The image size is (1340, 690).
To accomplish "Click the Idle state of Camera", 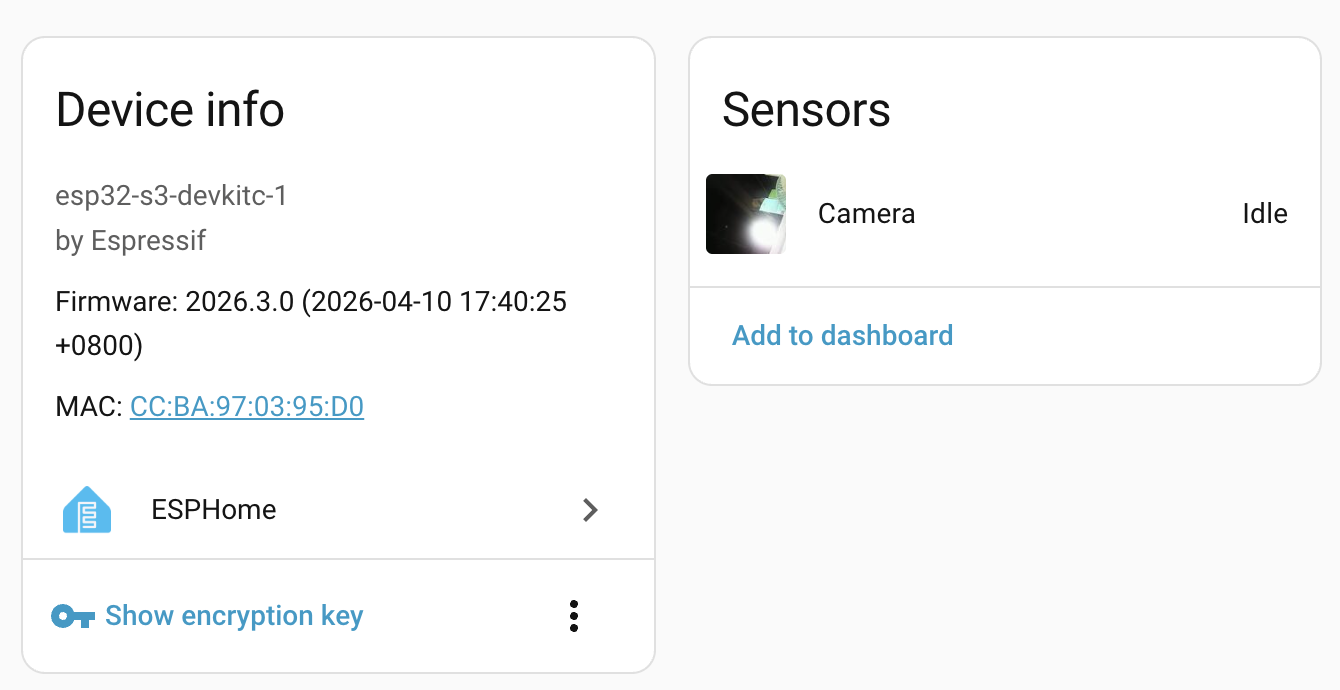I will click(x=1264, y=214).
